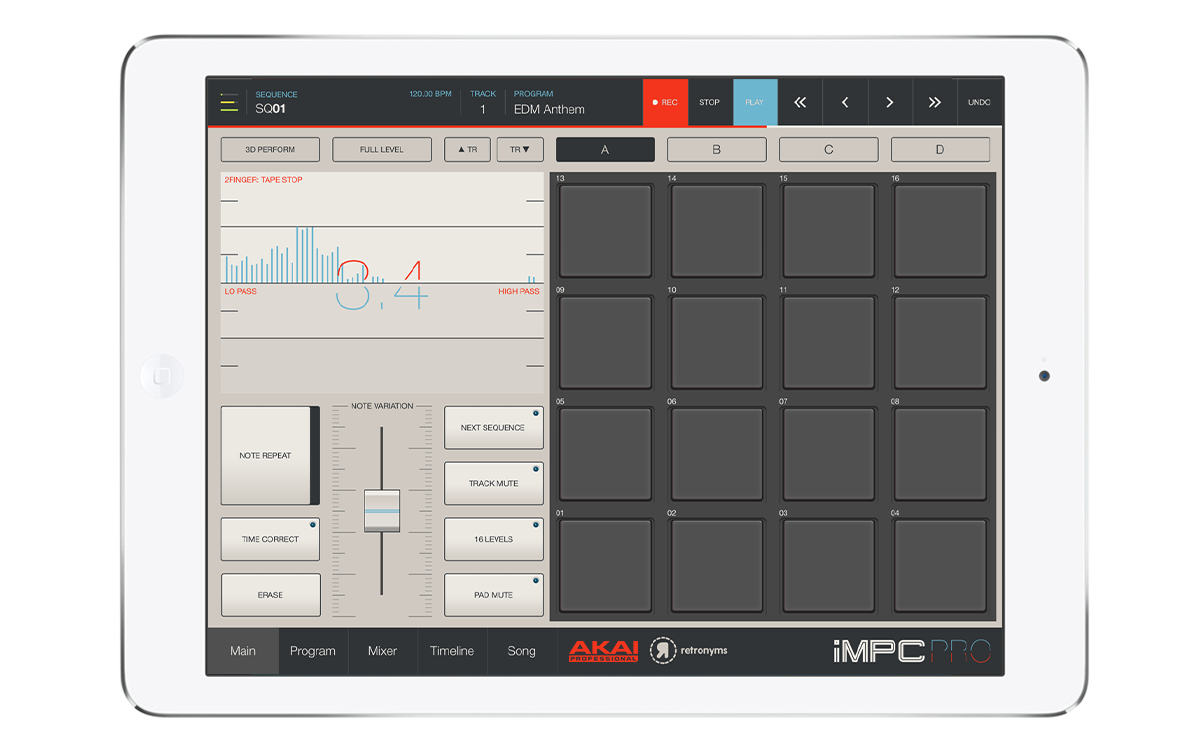Toggle the Pad Mute button
1200x750 pixels.
click(493, 595)
